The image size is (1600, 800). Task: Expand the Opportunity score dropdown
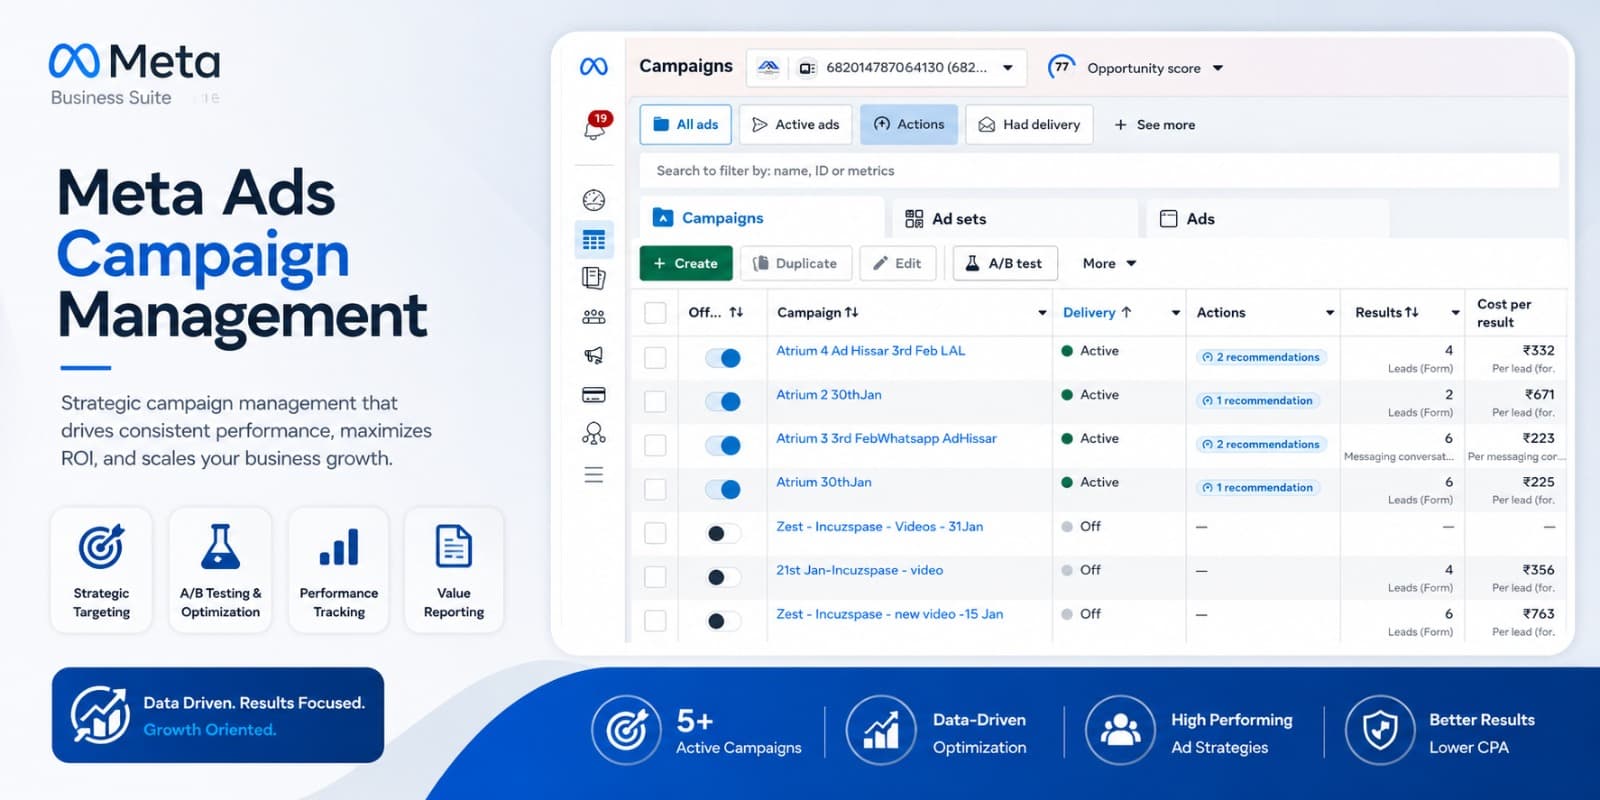click(1218, 68)
